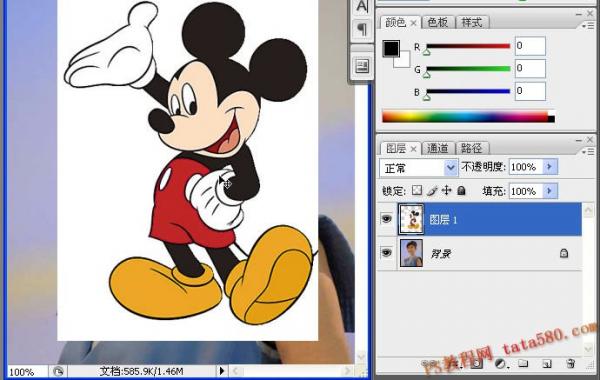Select the 图层 1 layer name
Image resolution: width=600 pixels, height=380 pixels.
(x=443, y=220)
